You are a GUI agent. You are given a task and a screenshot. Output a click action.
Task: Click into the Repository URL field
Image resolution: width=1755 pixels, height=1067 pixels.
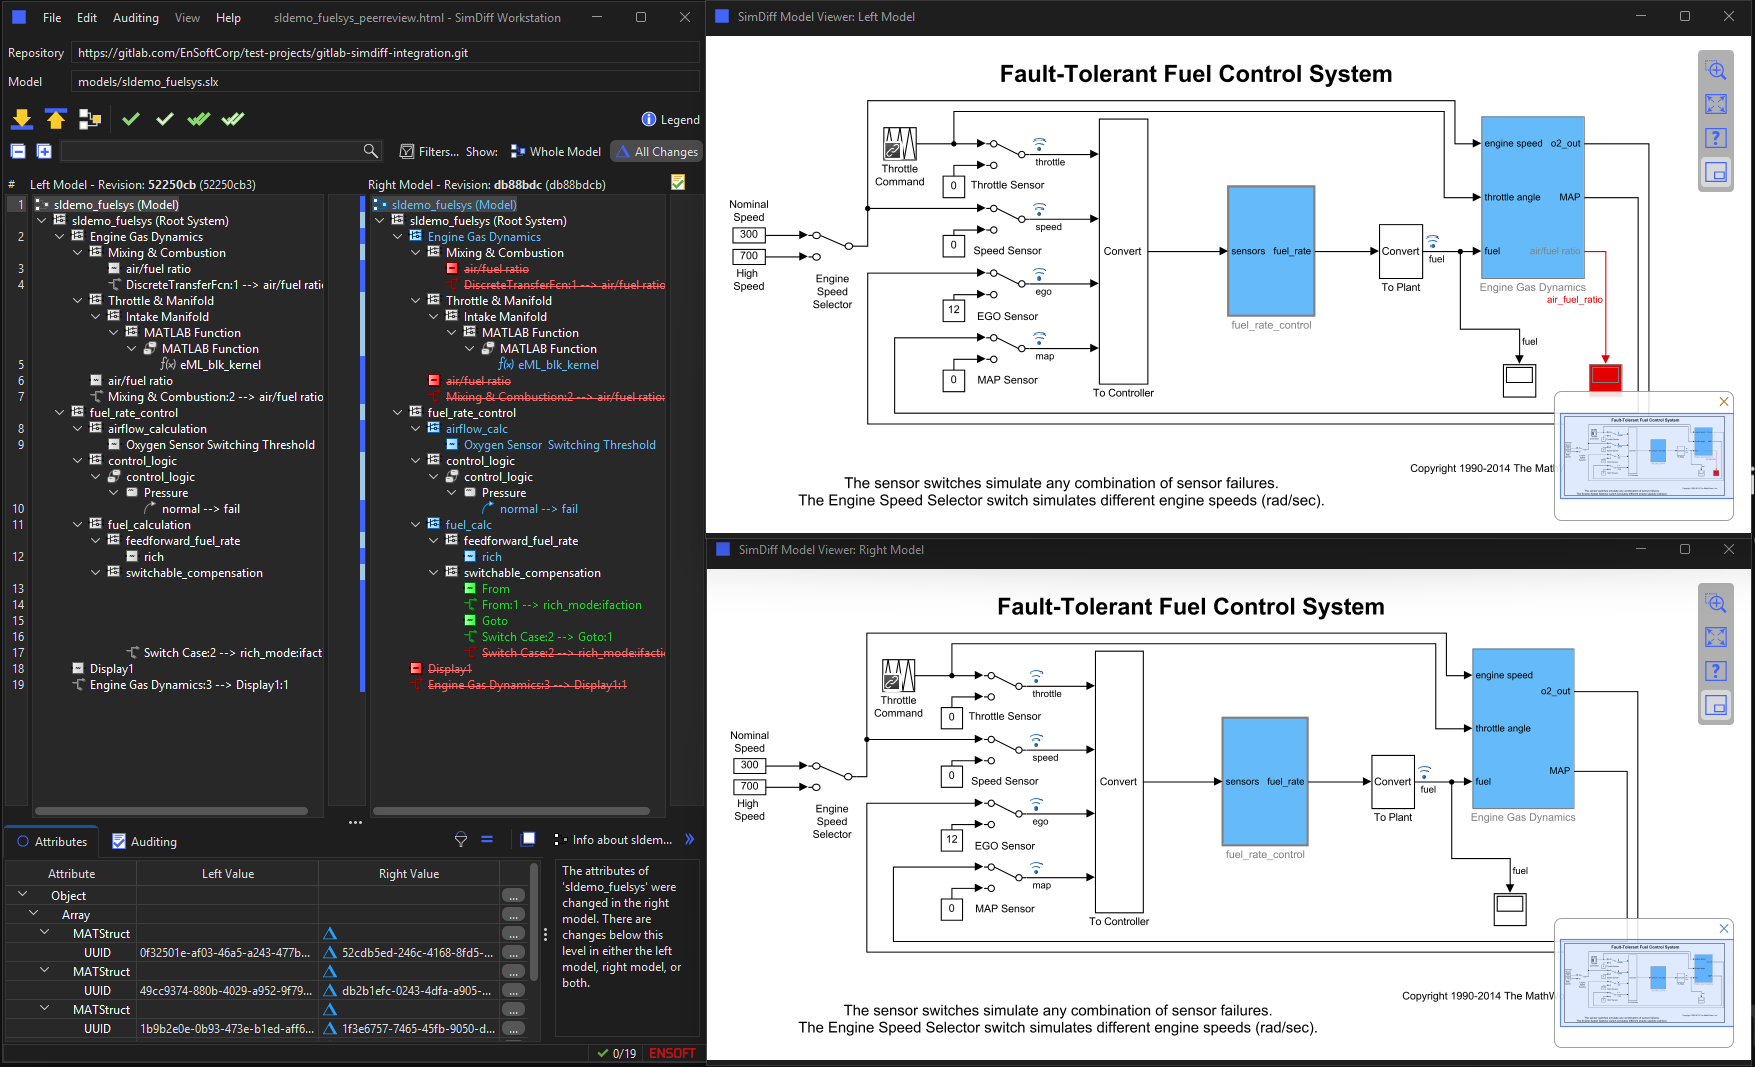click(x=385, y=53)
